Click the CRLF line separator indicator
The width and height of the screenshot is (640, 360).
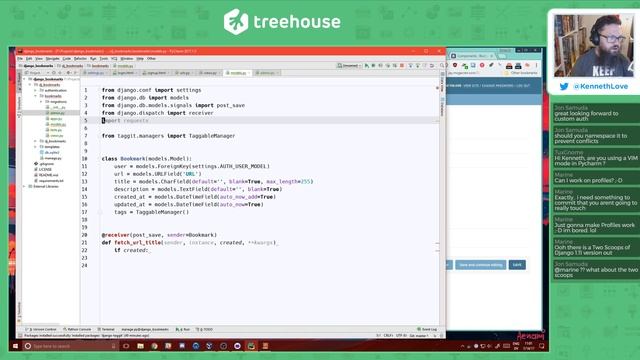tap(388, 336)
